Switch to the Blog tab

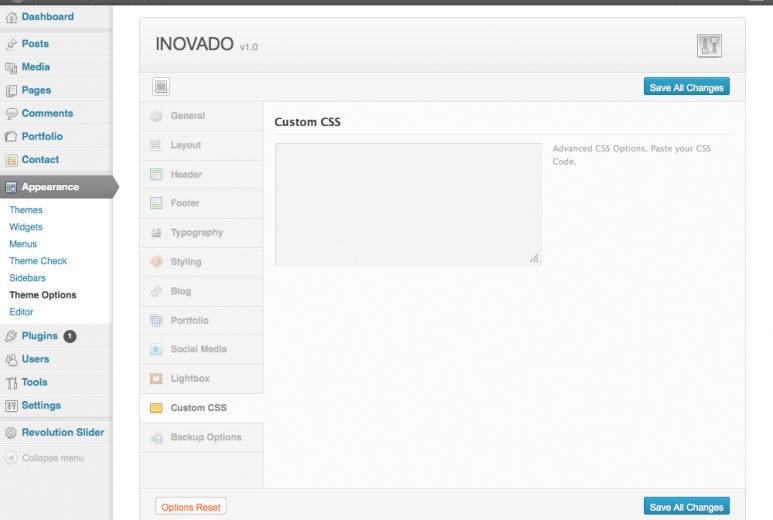click(x=202, y=291)
